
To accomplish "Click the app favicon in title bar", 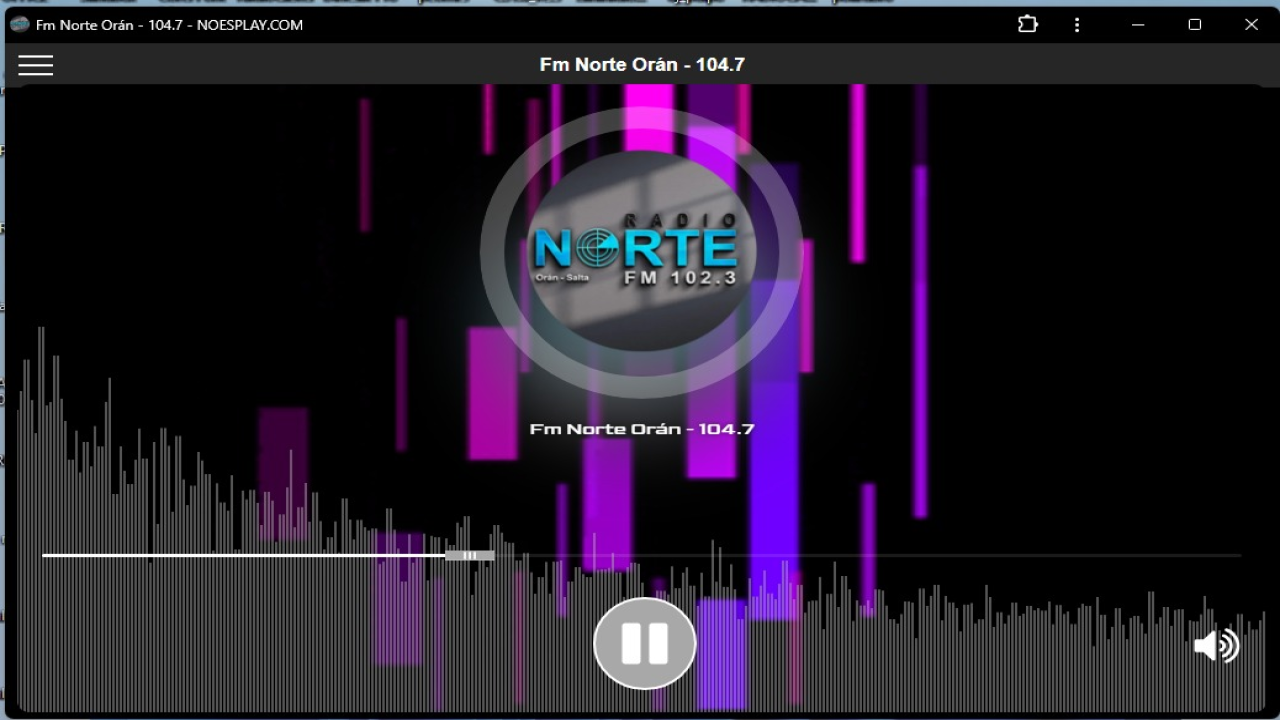I will [19, 25].
